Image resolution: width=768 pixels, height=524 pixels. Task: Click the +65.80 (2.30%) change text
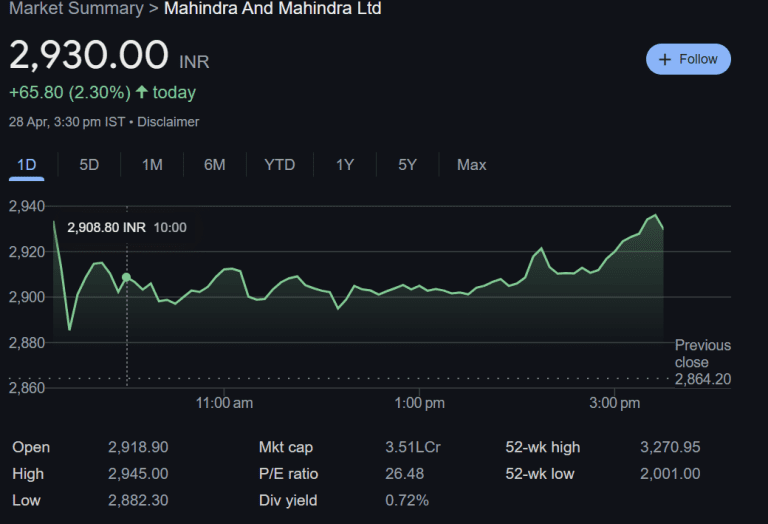click(x=70, y=93)
